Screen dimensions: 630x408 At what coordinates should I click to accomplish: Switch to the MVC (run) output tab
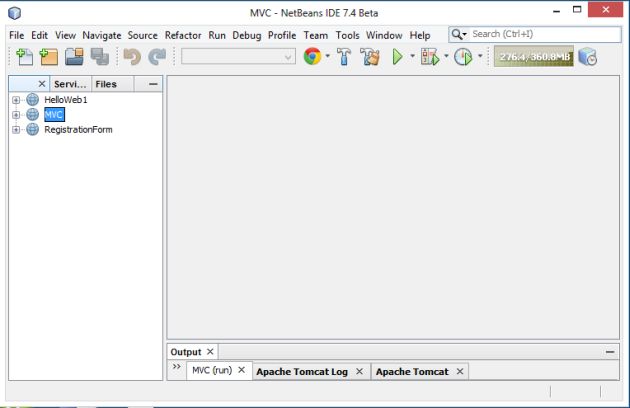(212, 370)
